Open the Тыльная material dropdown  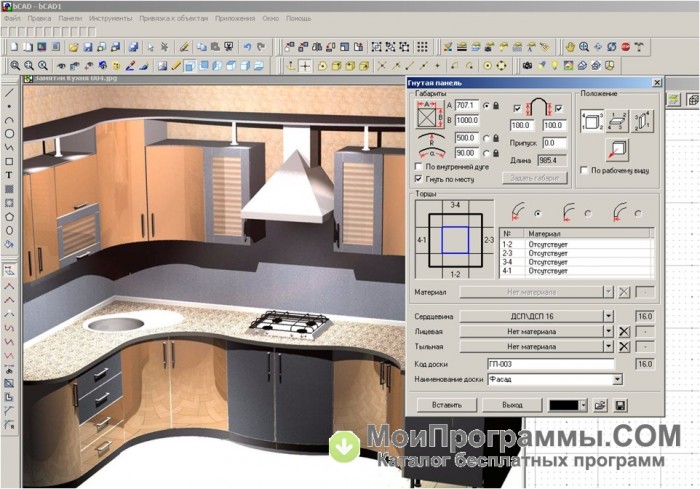608,346
